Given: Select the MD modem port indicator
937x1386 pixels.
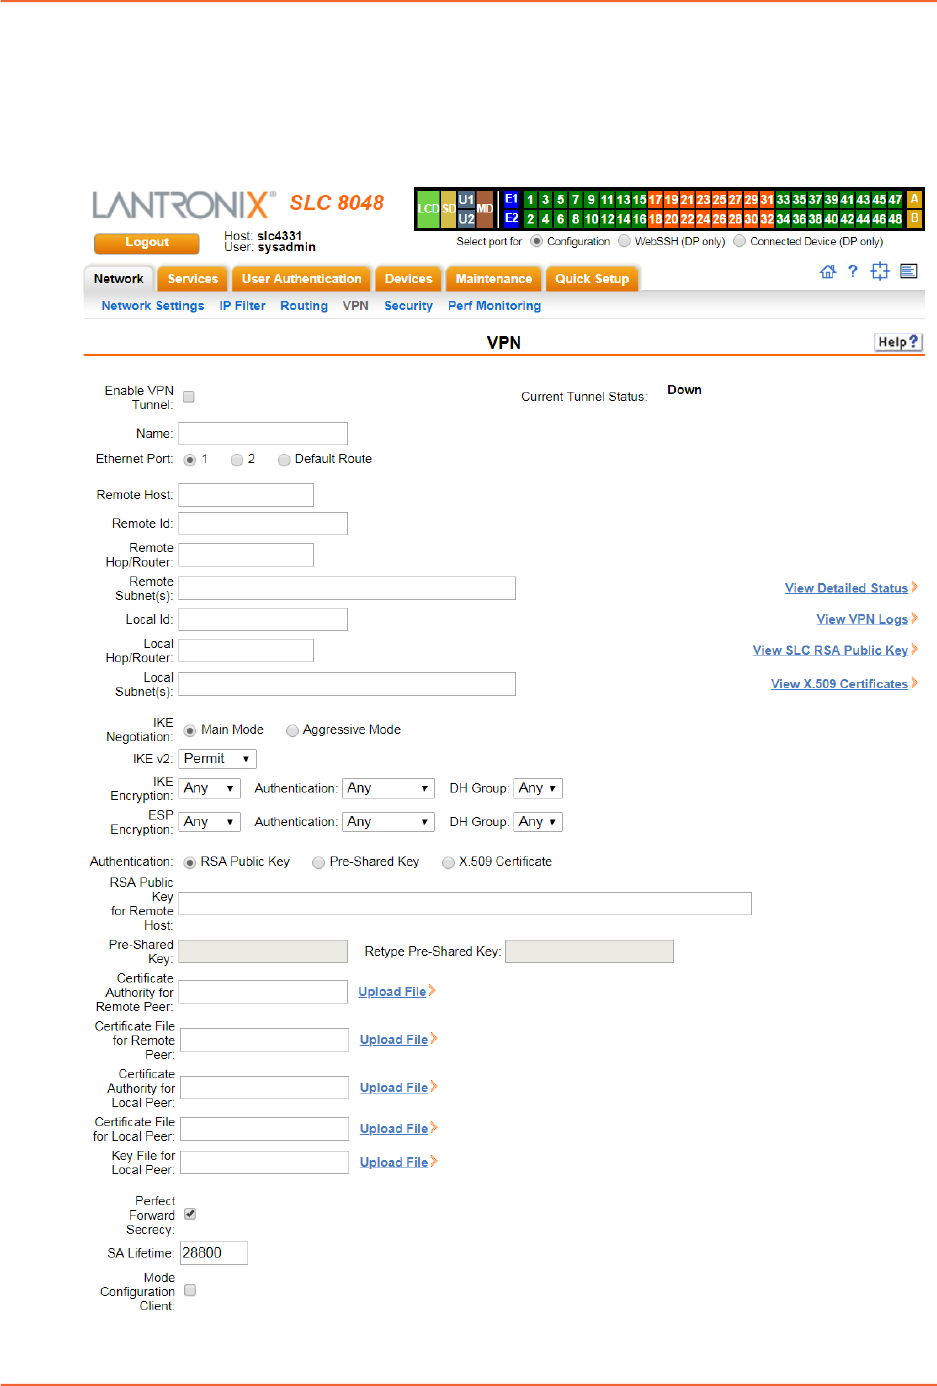Looking at the screenshot, I should click(x=485, y=209).
